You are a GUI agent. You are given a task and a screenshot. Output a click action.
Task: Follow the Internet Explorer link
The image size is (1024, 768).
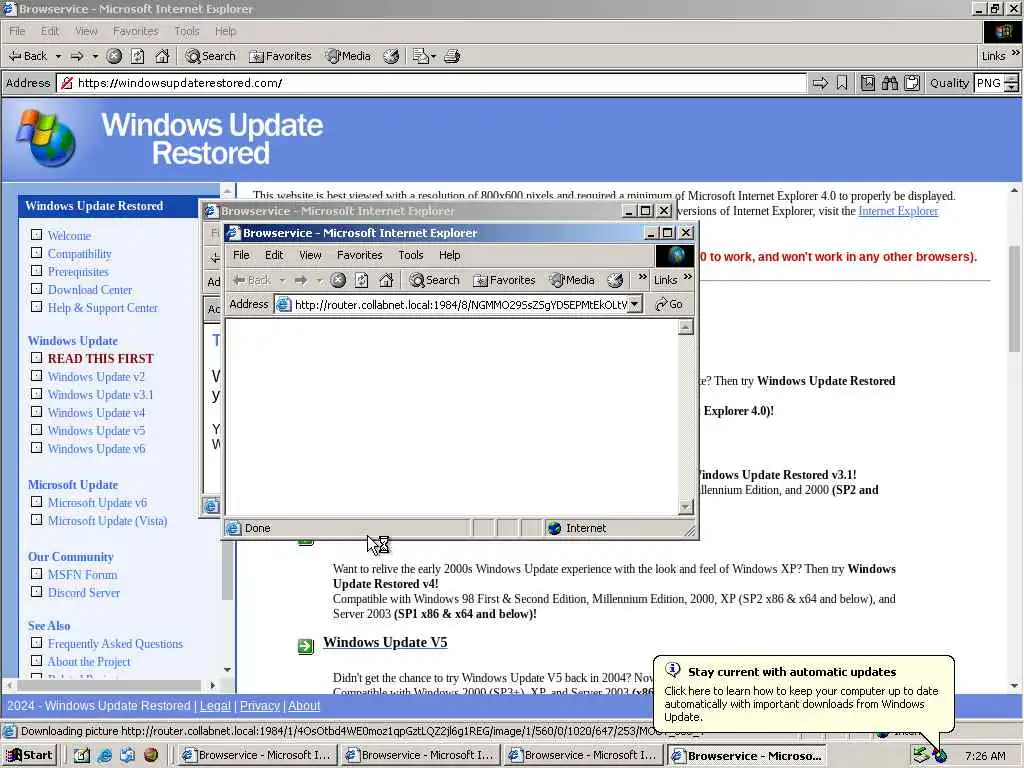[898, 211]
